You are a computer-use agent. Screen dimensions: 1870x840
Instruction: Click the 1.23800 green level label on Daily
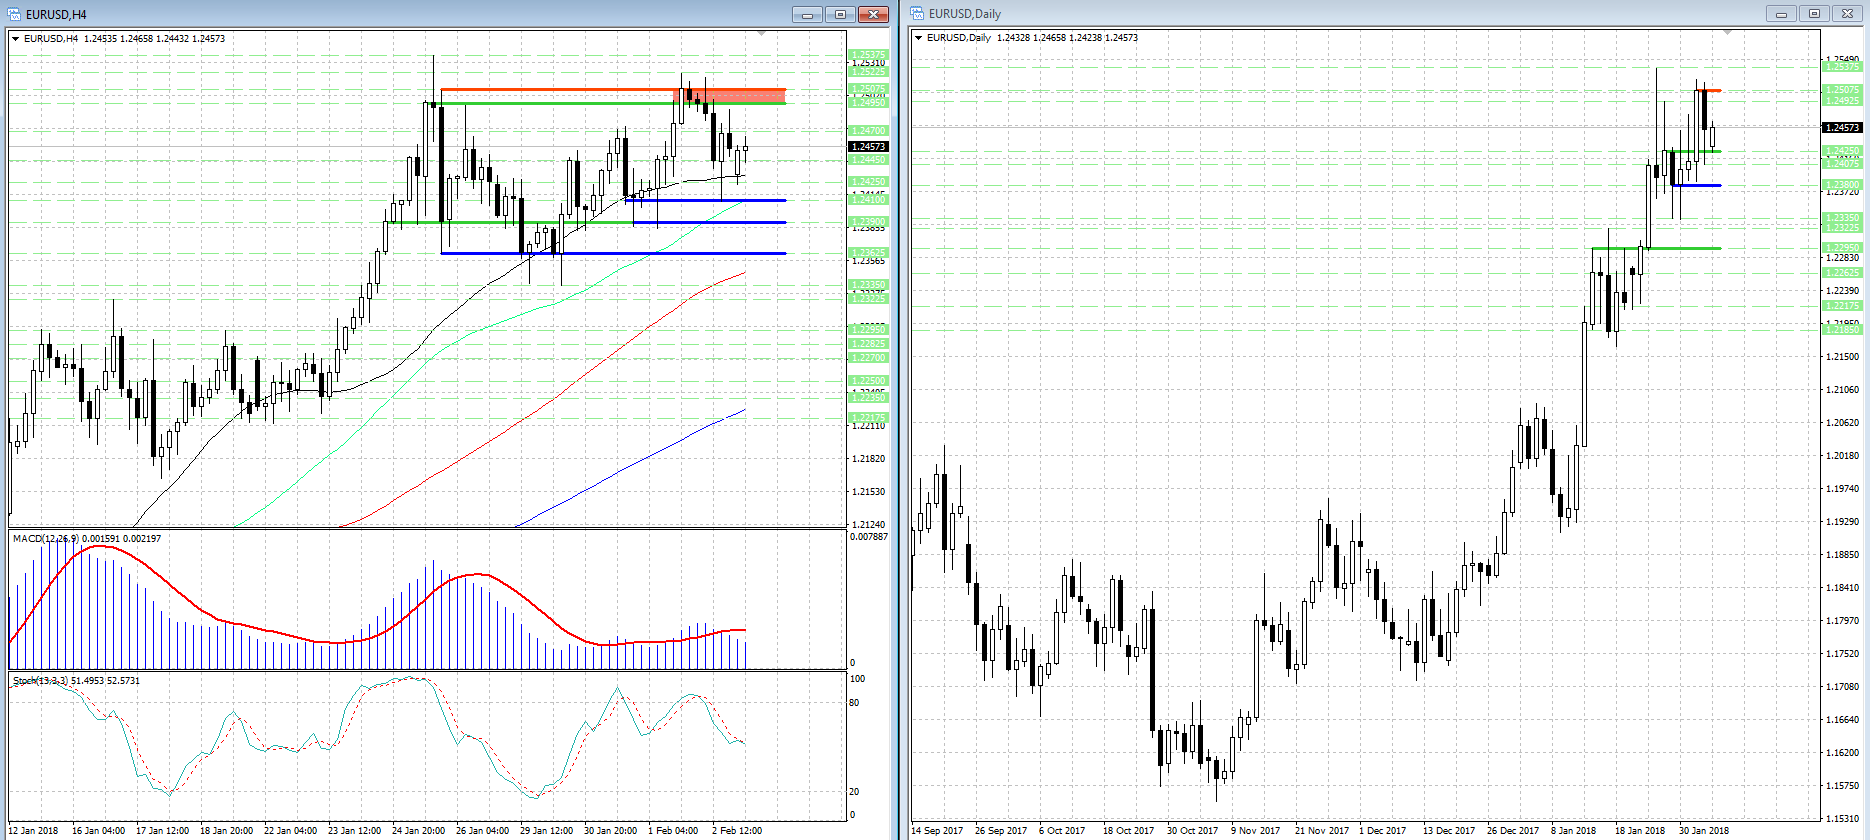coord(1842,185)
